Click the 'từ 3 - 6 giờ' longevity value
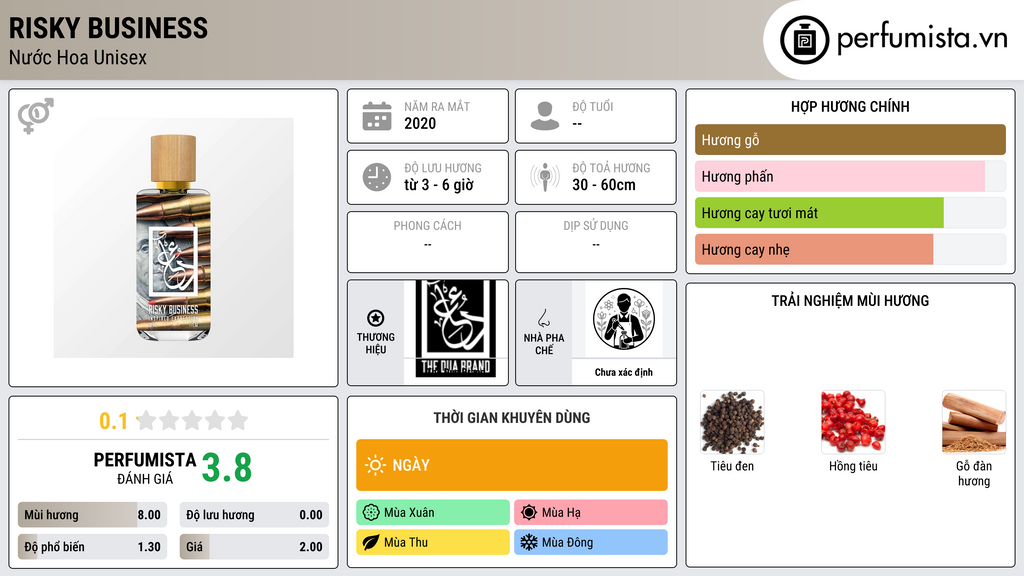The image size is (1024, 576). point(439,185)
